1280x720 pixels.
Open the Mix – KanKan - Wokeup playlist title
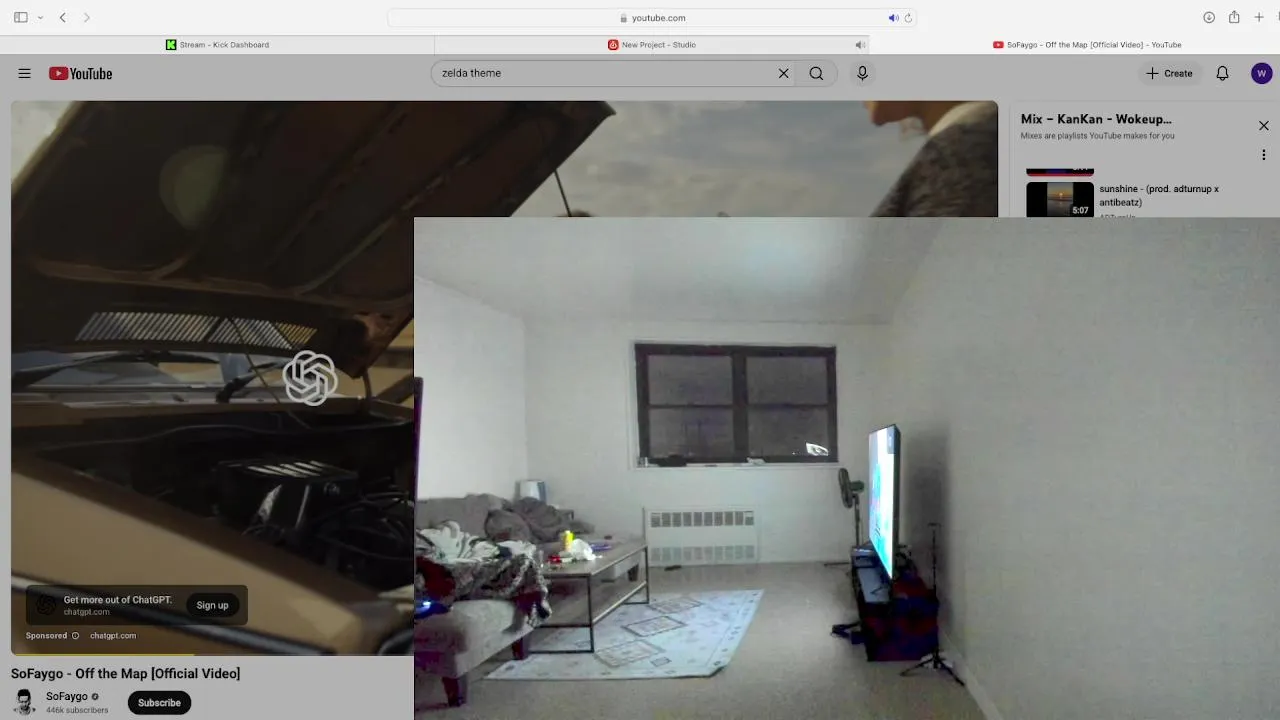1096,119
